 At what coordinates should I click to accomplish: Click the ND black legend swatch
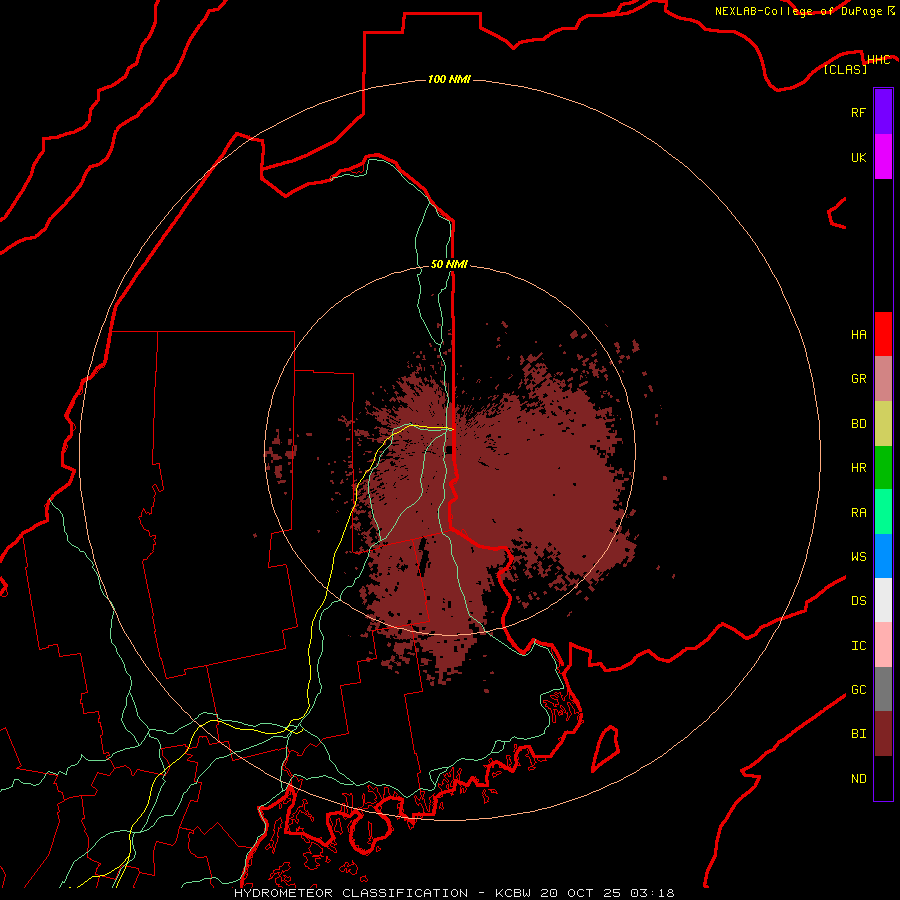pos(883,778)
